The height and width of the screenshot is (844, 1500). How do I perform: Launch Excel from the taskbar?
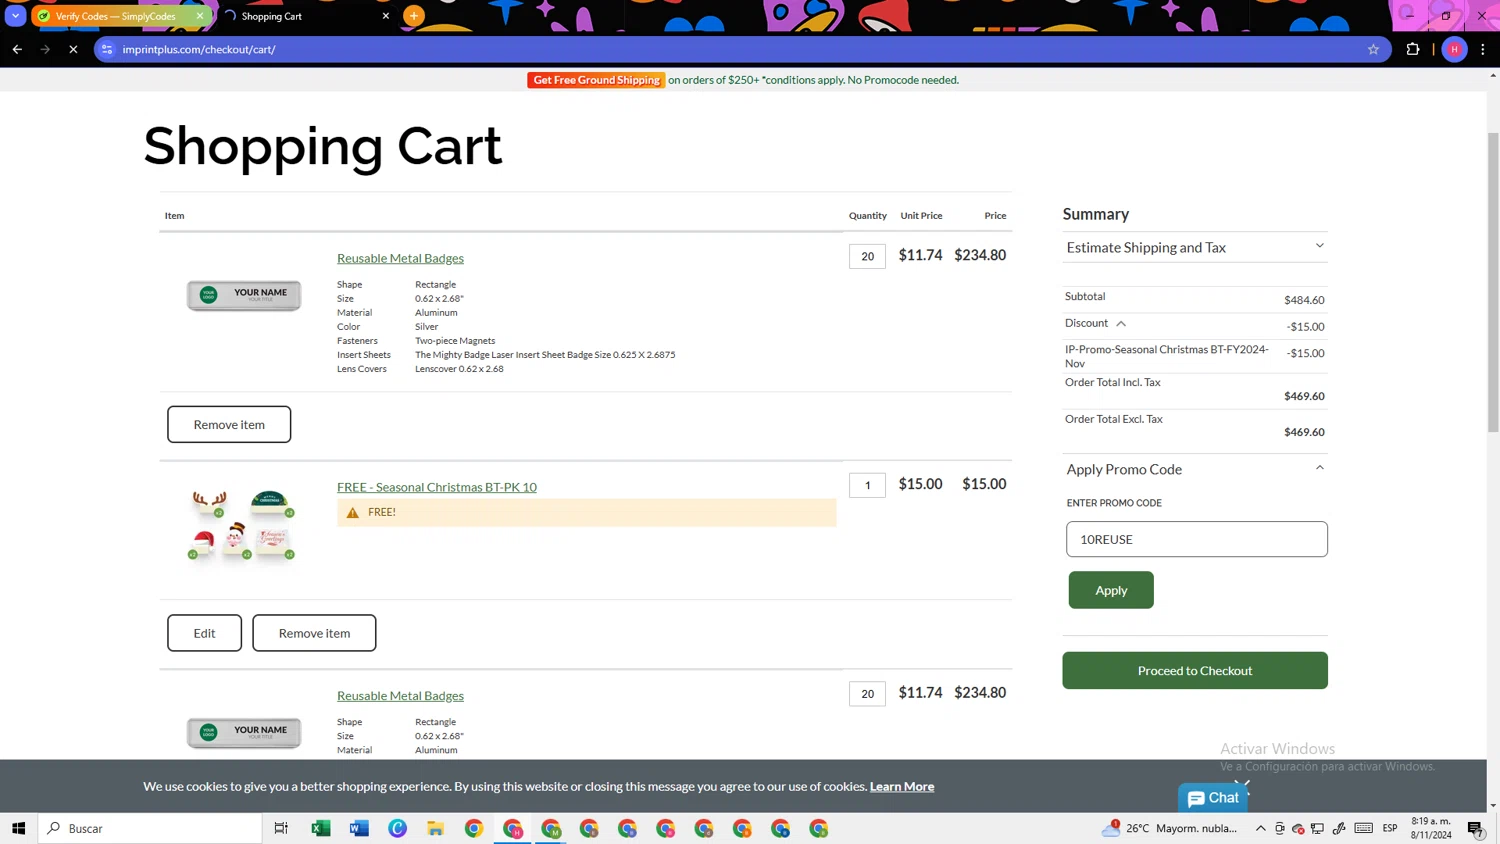tap(321, 828)
